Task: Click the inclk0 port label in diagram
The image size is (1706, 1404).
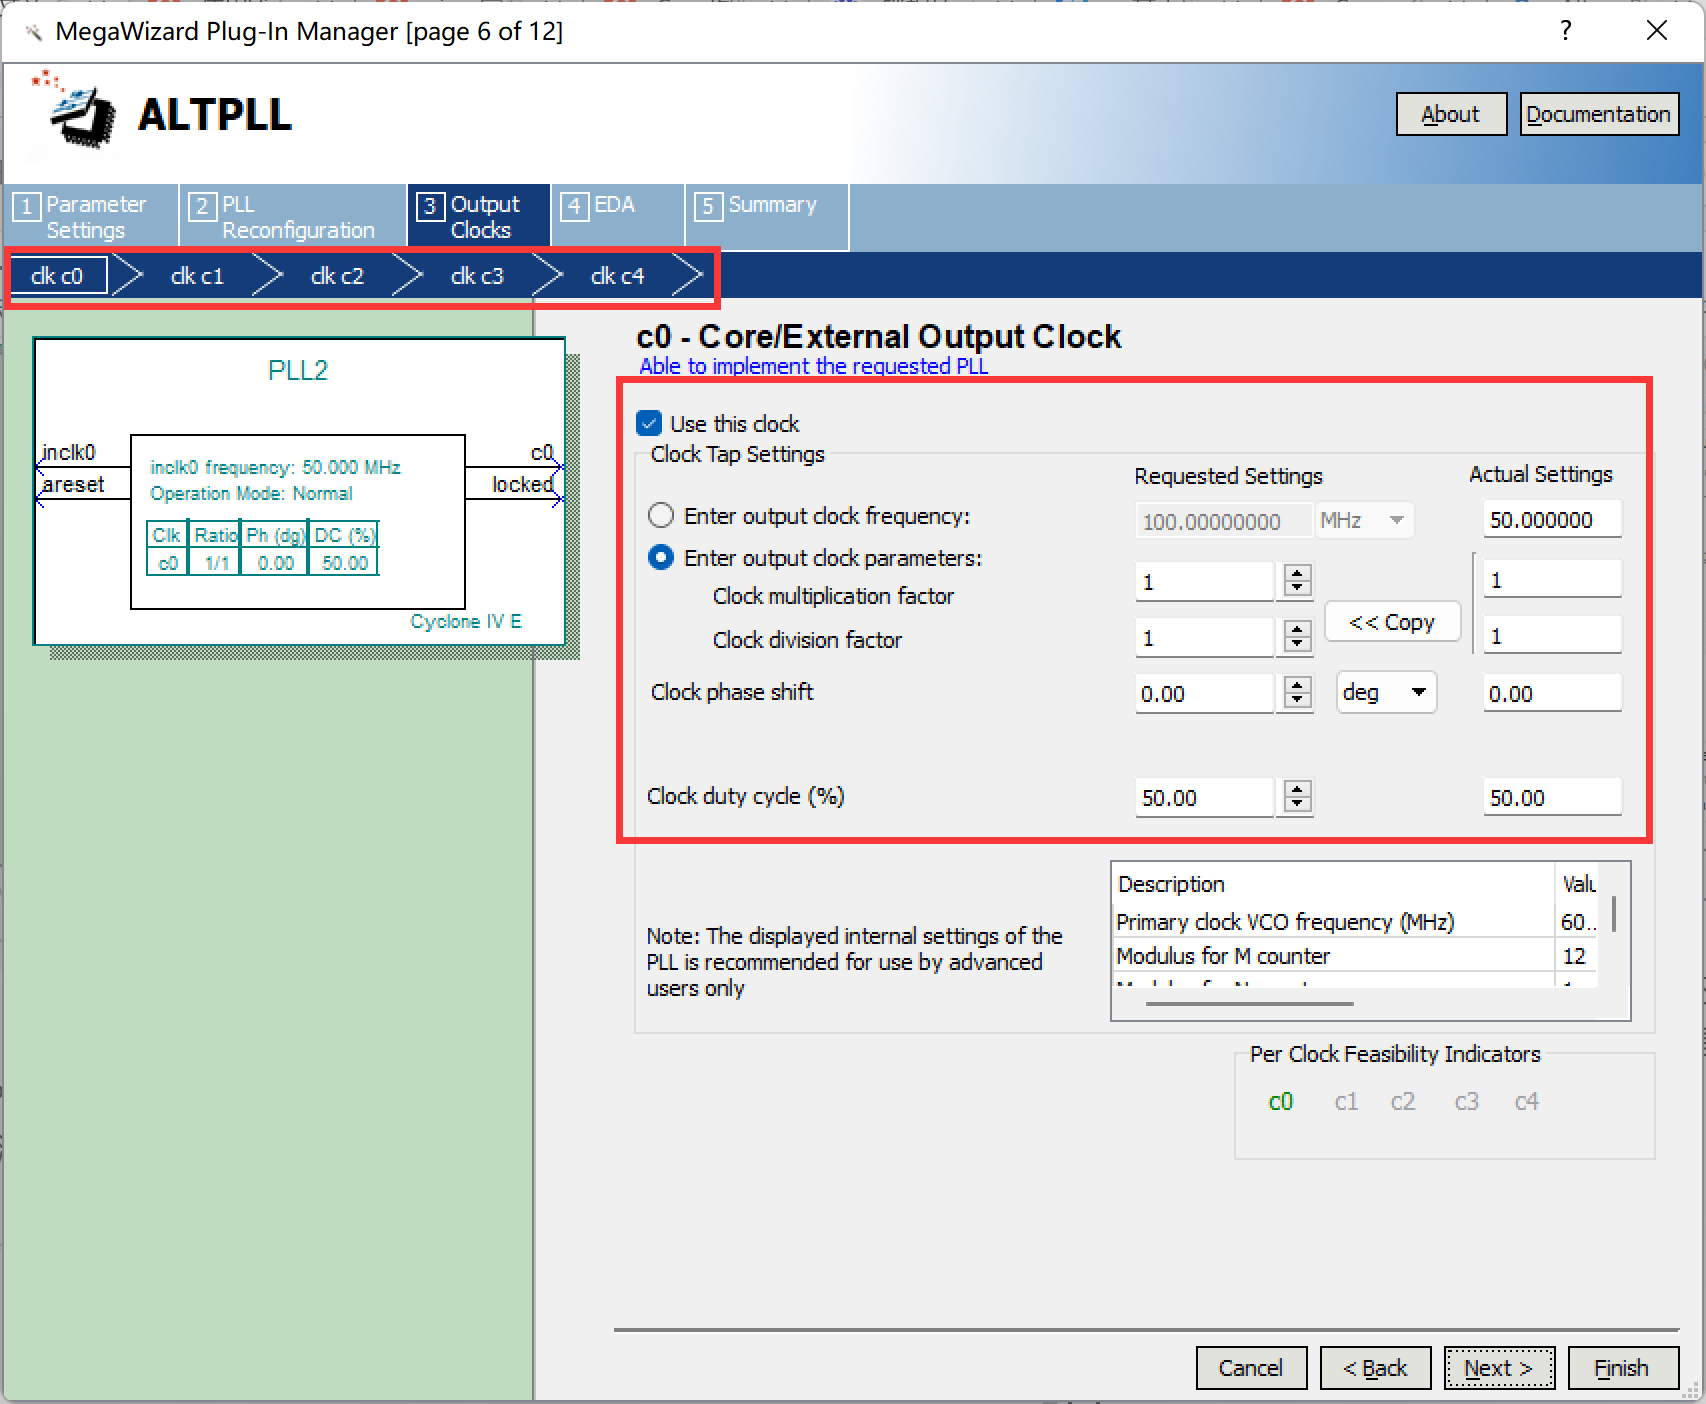Action: tap(69, 452)
